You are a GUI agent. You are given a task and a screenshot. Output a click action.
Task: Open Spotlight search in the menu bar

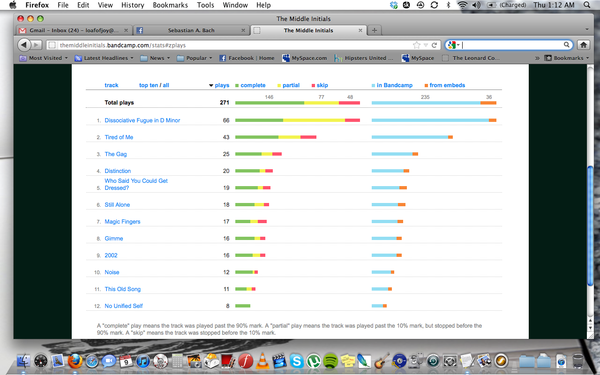pos(587,5)
